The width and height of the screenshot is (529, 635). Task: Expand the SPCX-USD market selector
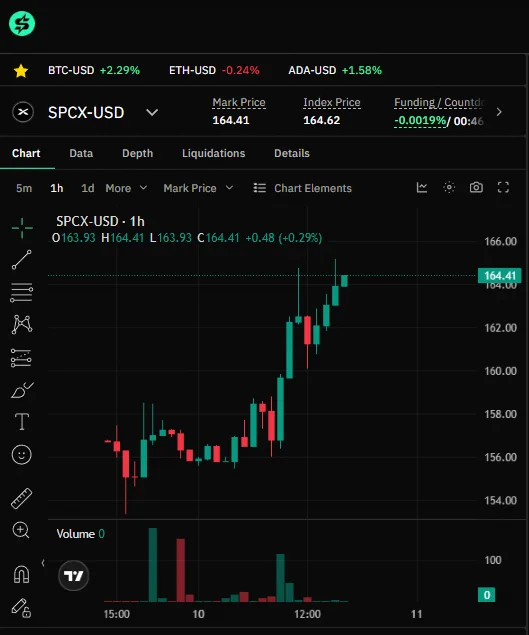pyautogui.click(x=152, y=112)
